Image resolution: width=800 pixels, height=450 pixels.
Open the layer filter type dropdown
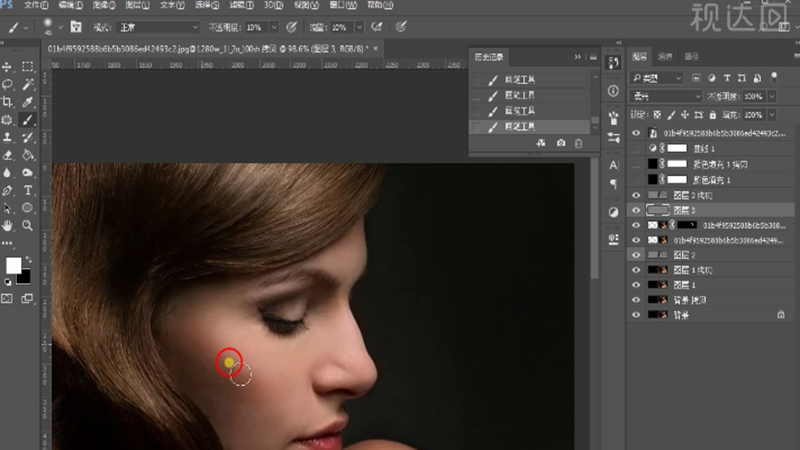pos(657,78)
